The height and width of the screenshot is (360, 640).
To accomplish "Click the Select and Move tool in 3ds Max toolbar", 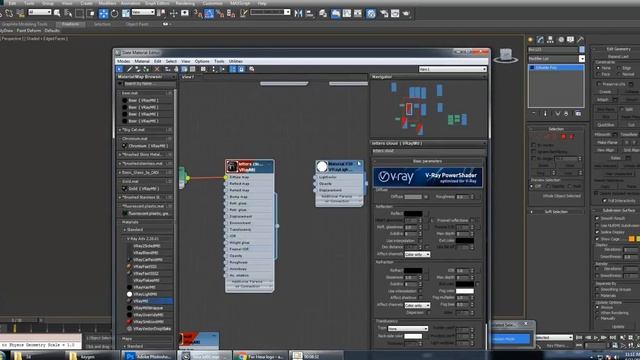I will (104, 13).
